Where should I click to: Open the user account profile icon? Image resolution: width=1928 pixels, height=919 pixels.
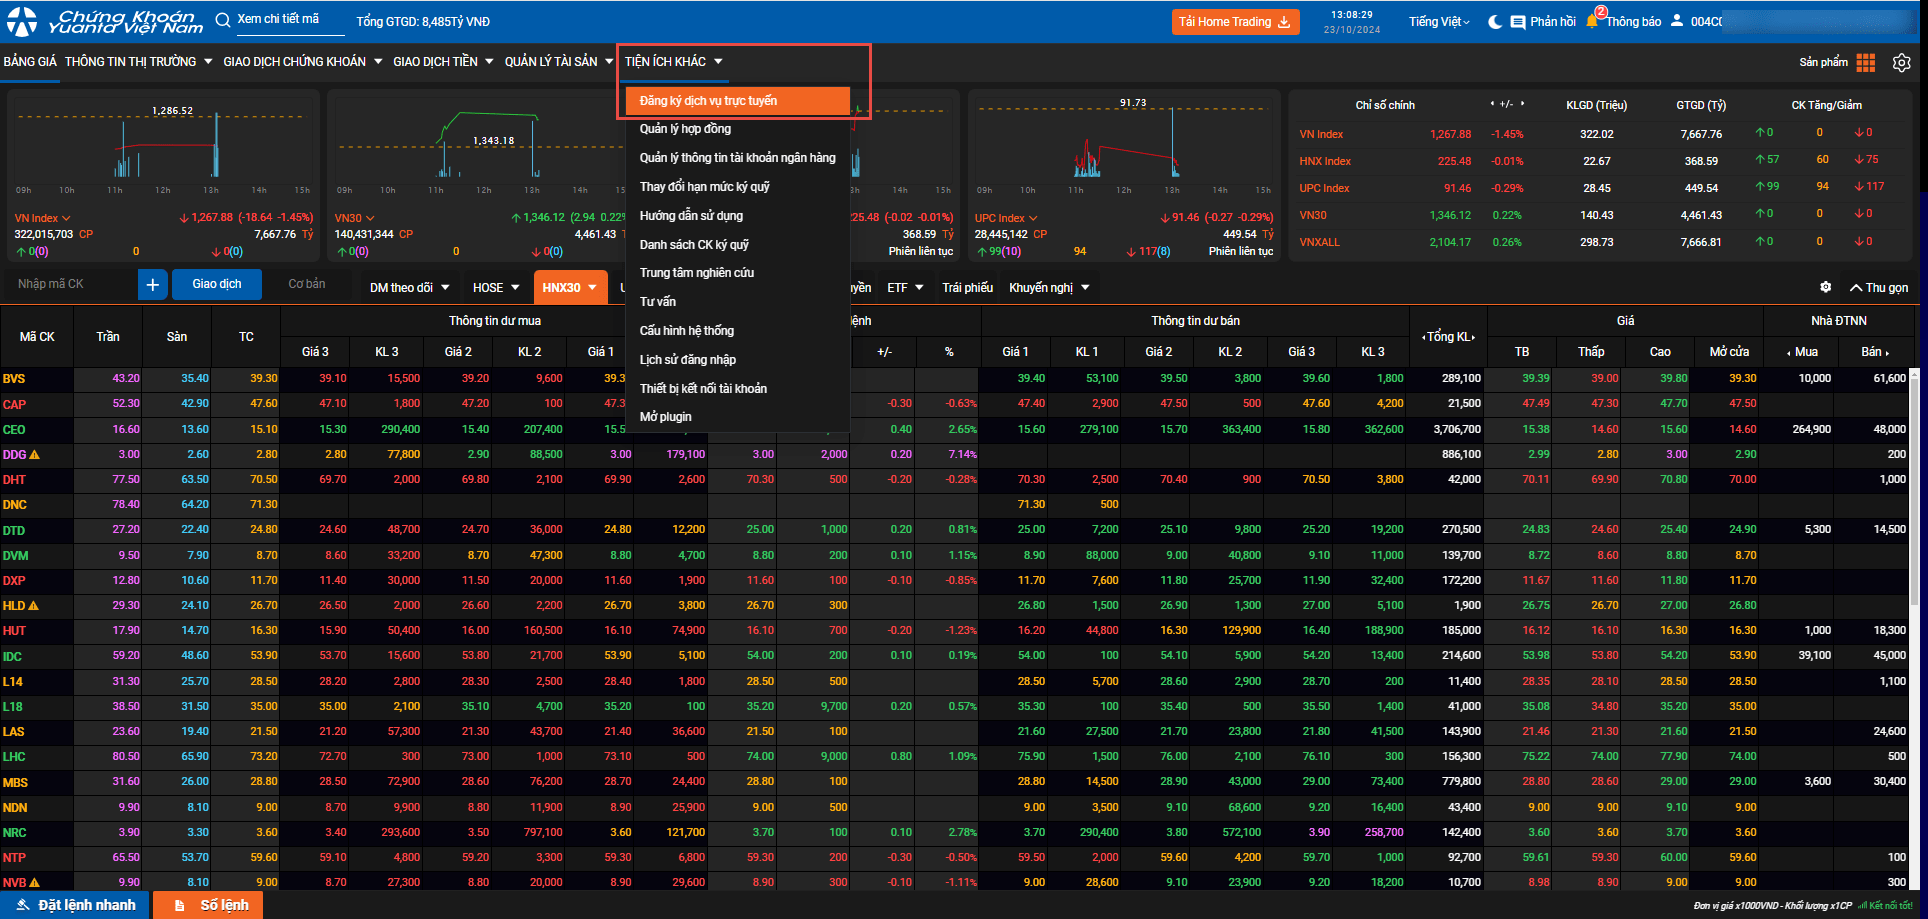[1677, 21]
